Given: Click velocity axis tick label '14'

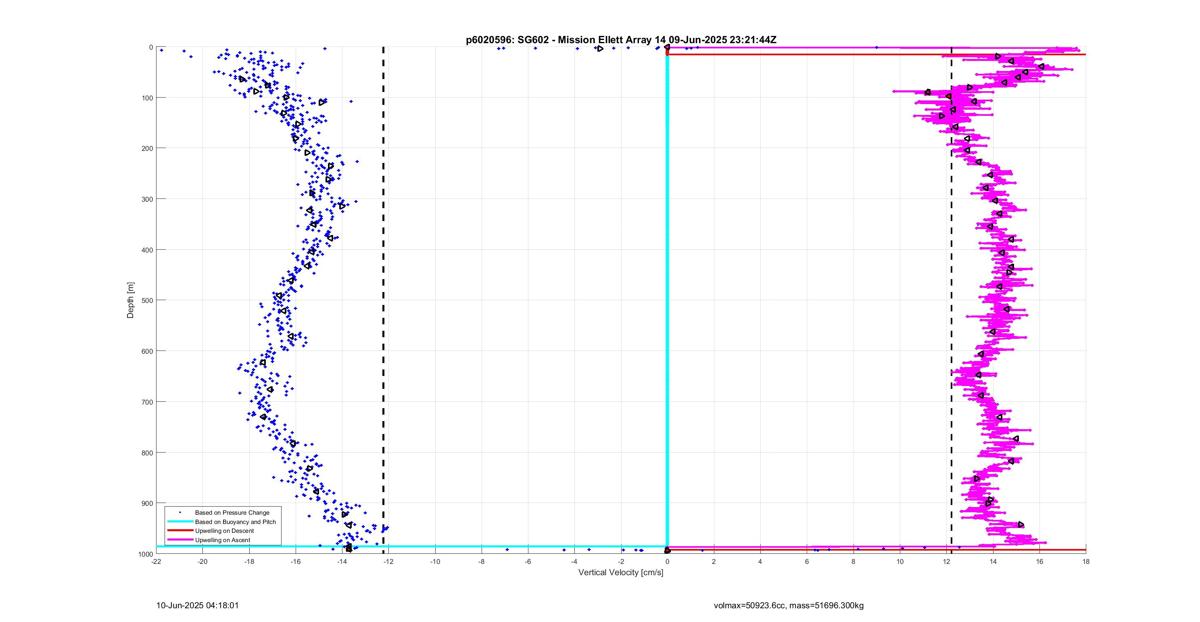Looking at the screenshot, I should click(993, 562).
